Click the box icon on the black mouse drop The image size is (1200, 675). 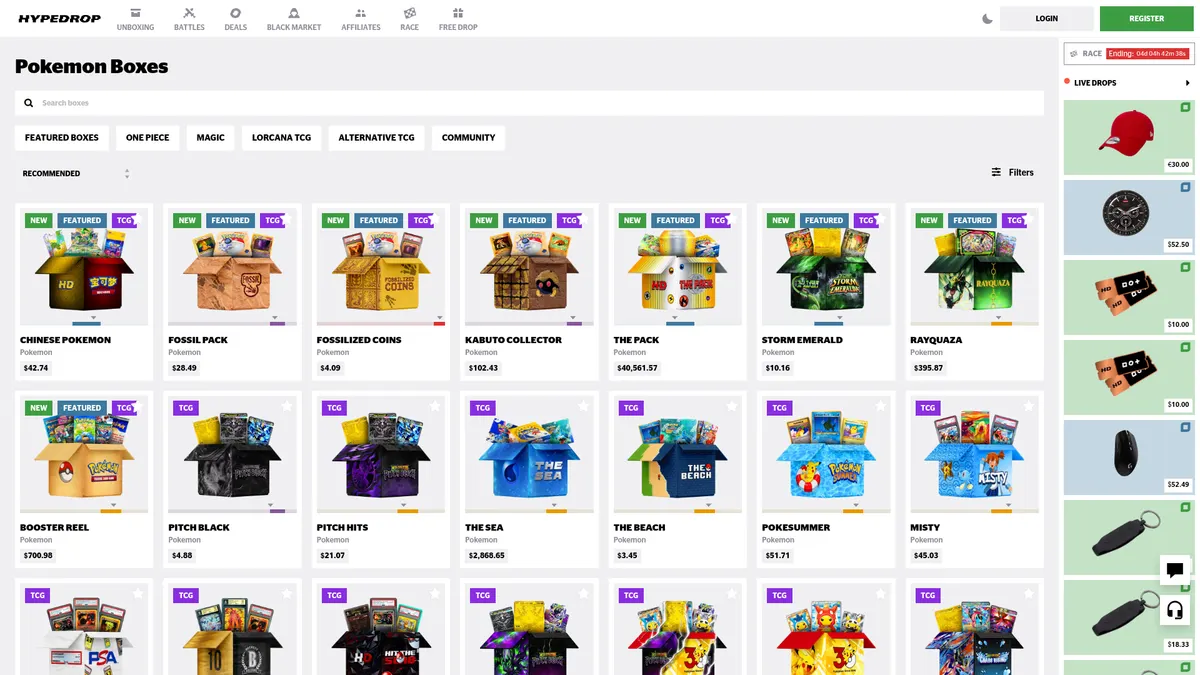[x=1185, y=427]
